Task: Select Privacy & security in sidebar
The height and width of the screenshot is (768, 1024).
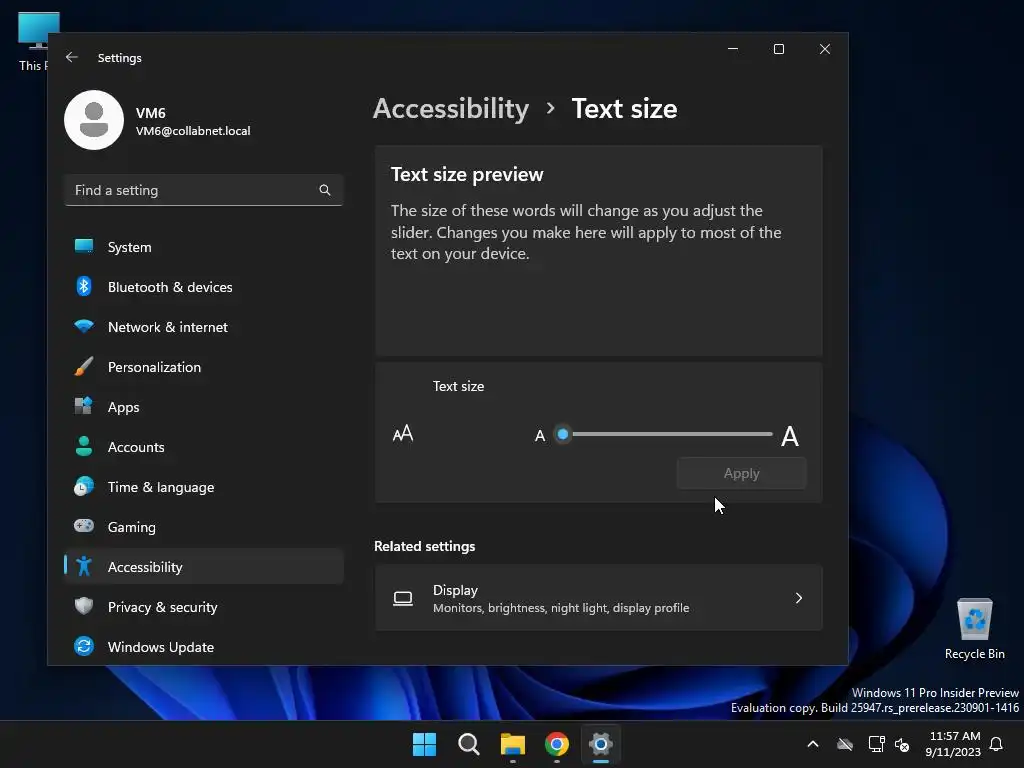Action: [x=203, y=607]
